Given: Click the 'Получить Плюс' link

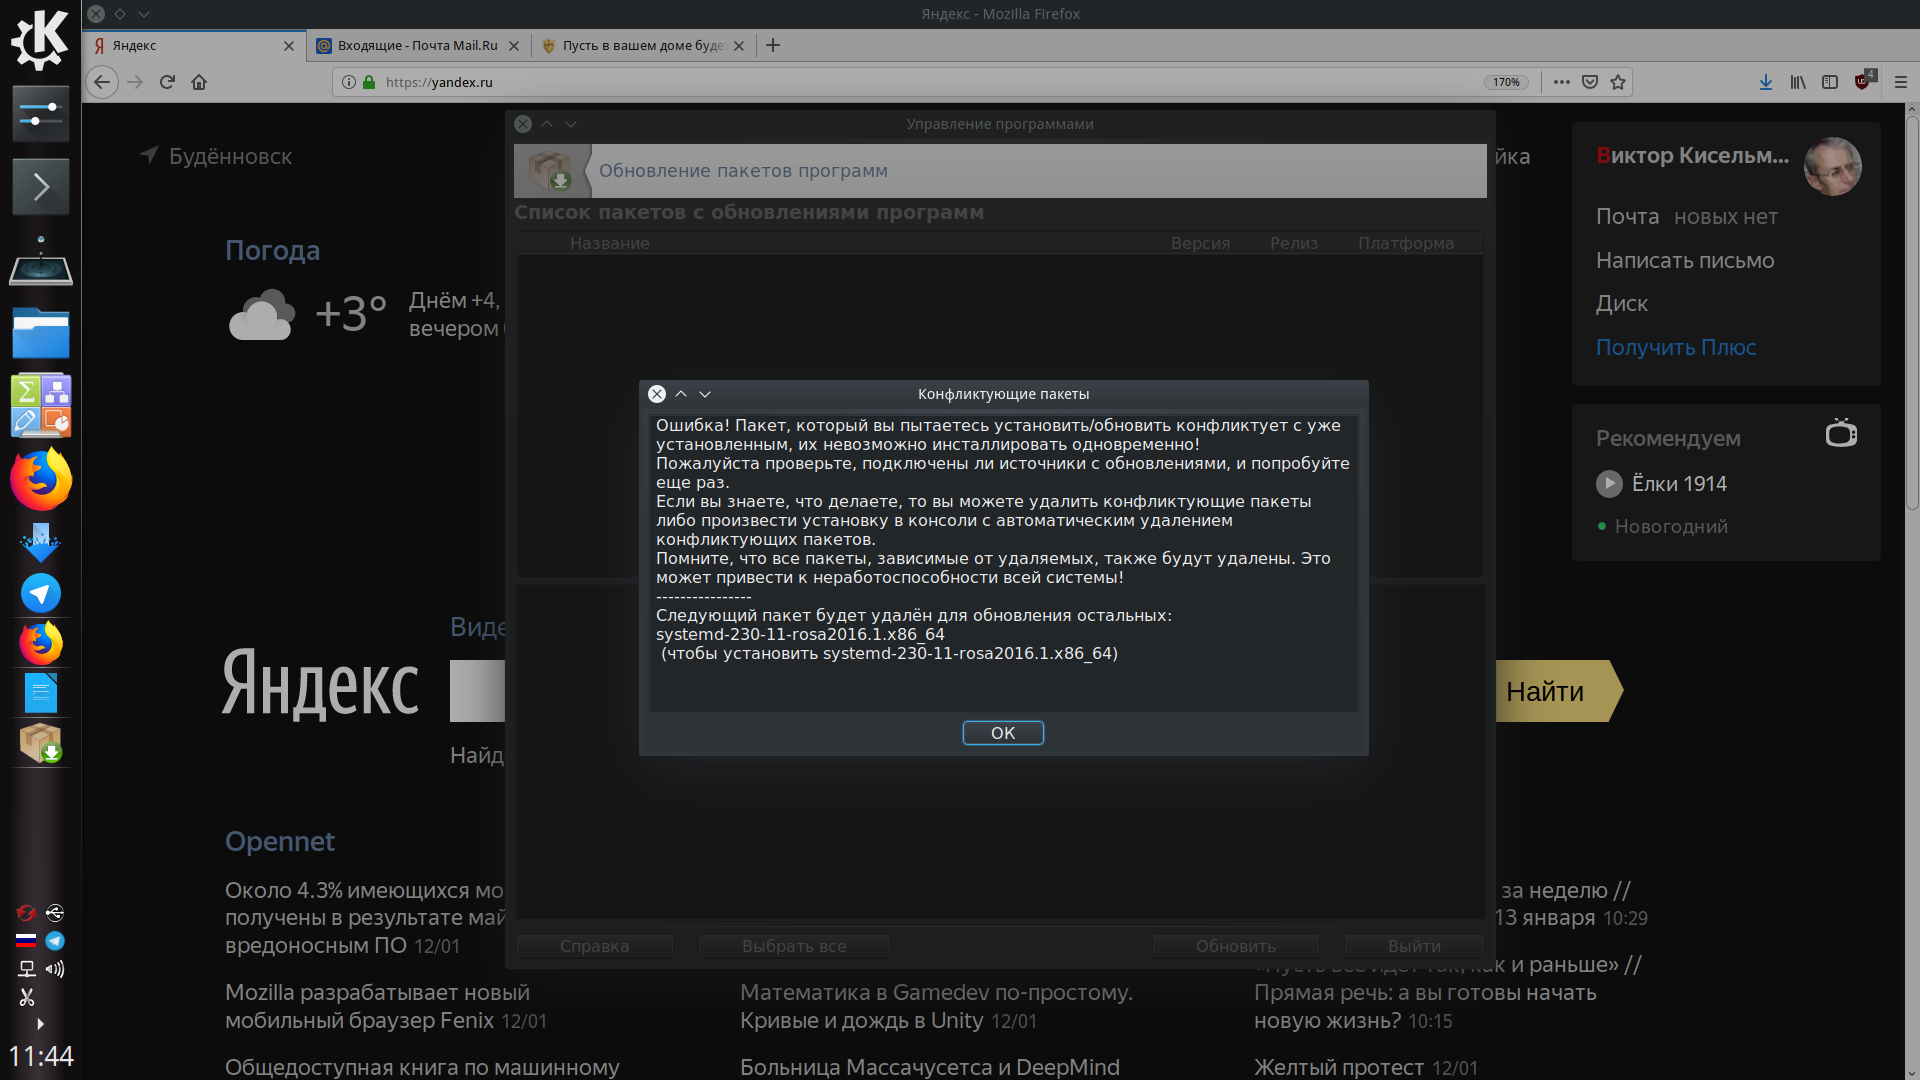Looking at the screenshot, I should point(1675,347).
